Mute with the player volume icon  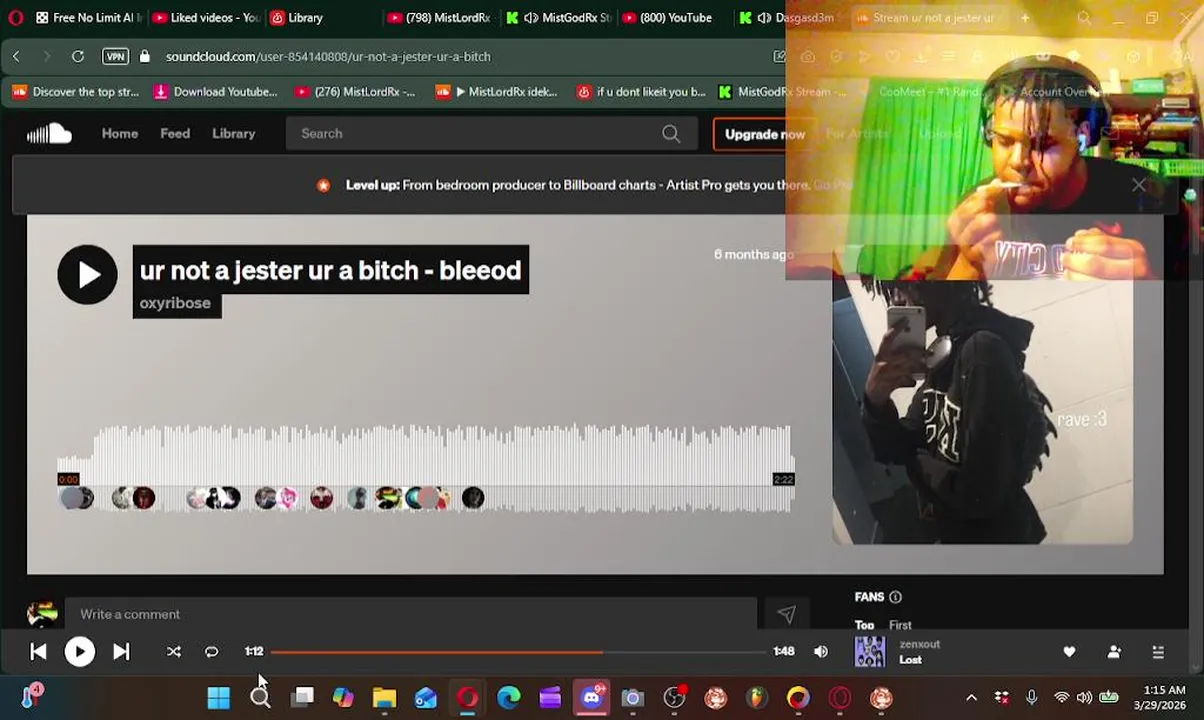821,652
